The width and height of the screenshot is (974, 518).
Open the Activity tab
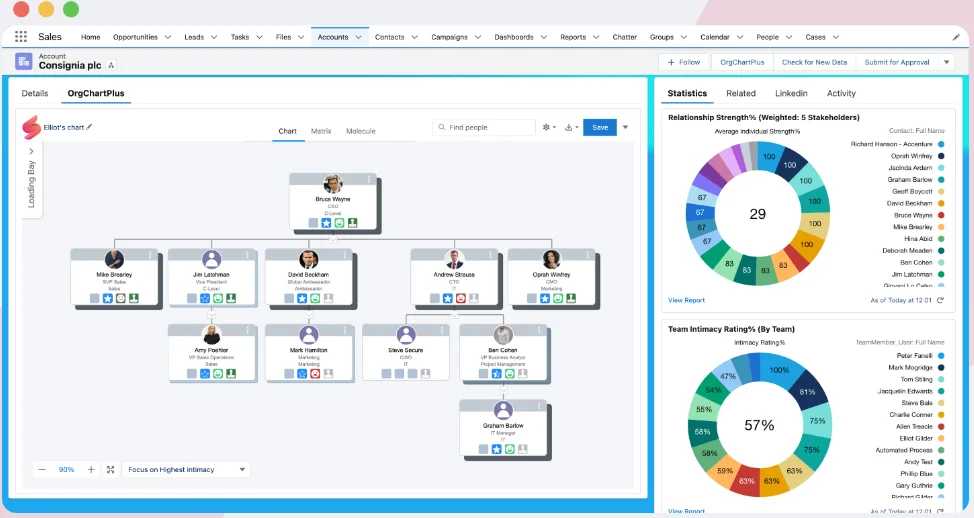click(841, 93)
